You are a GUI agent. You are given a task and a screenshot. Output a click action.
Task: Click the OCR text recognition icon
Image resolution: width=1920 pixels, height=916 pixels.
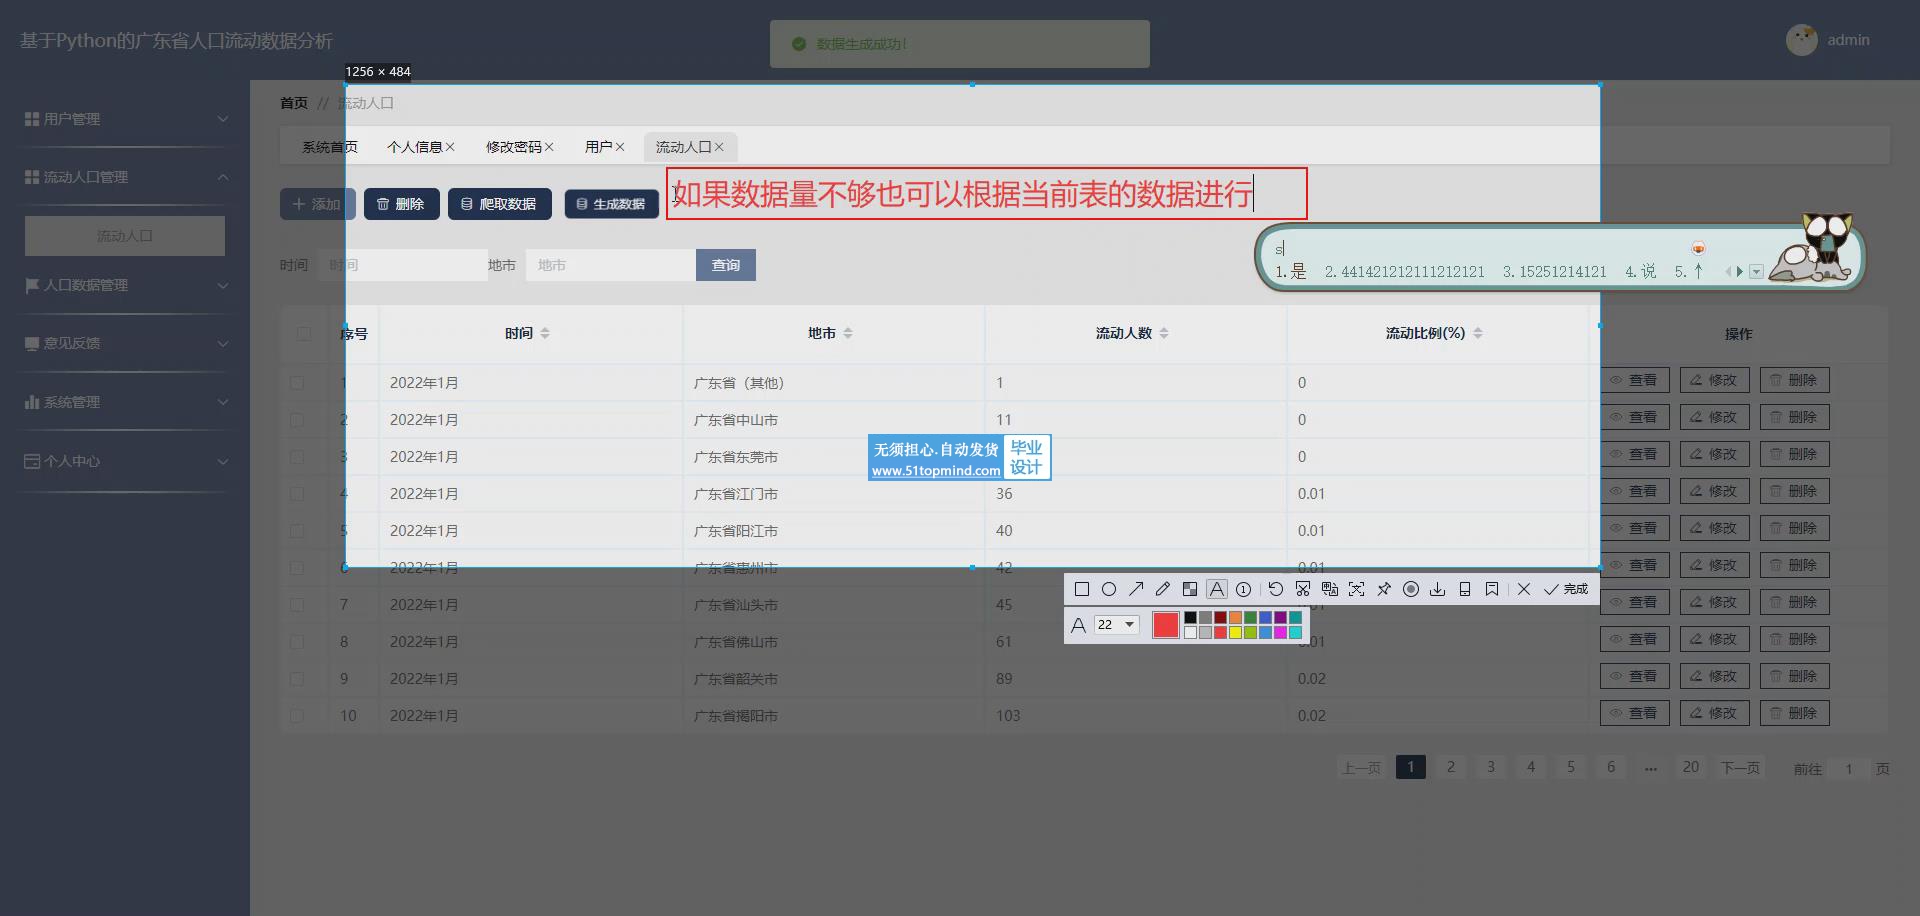point(1356,589)
